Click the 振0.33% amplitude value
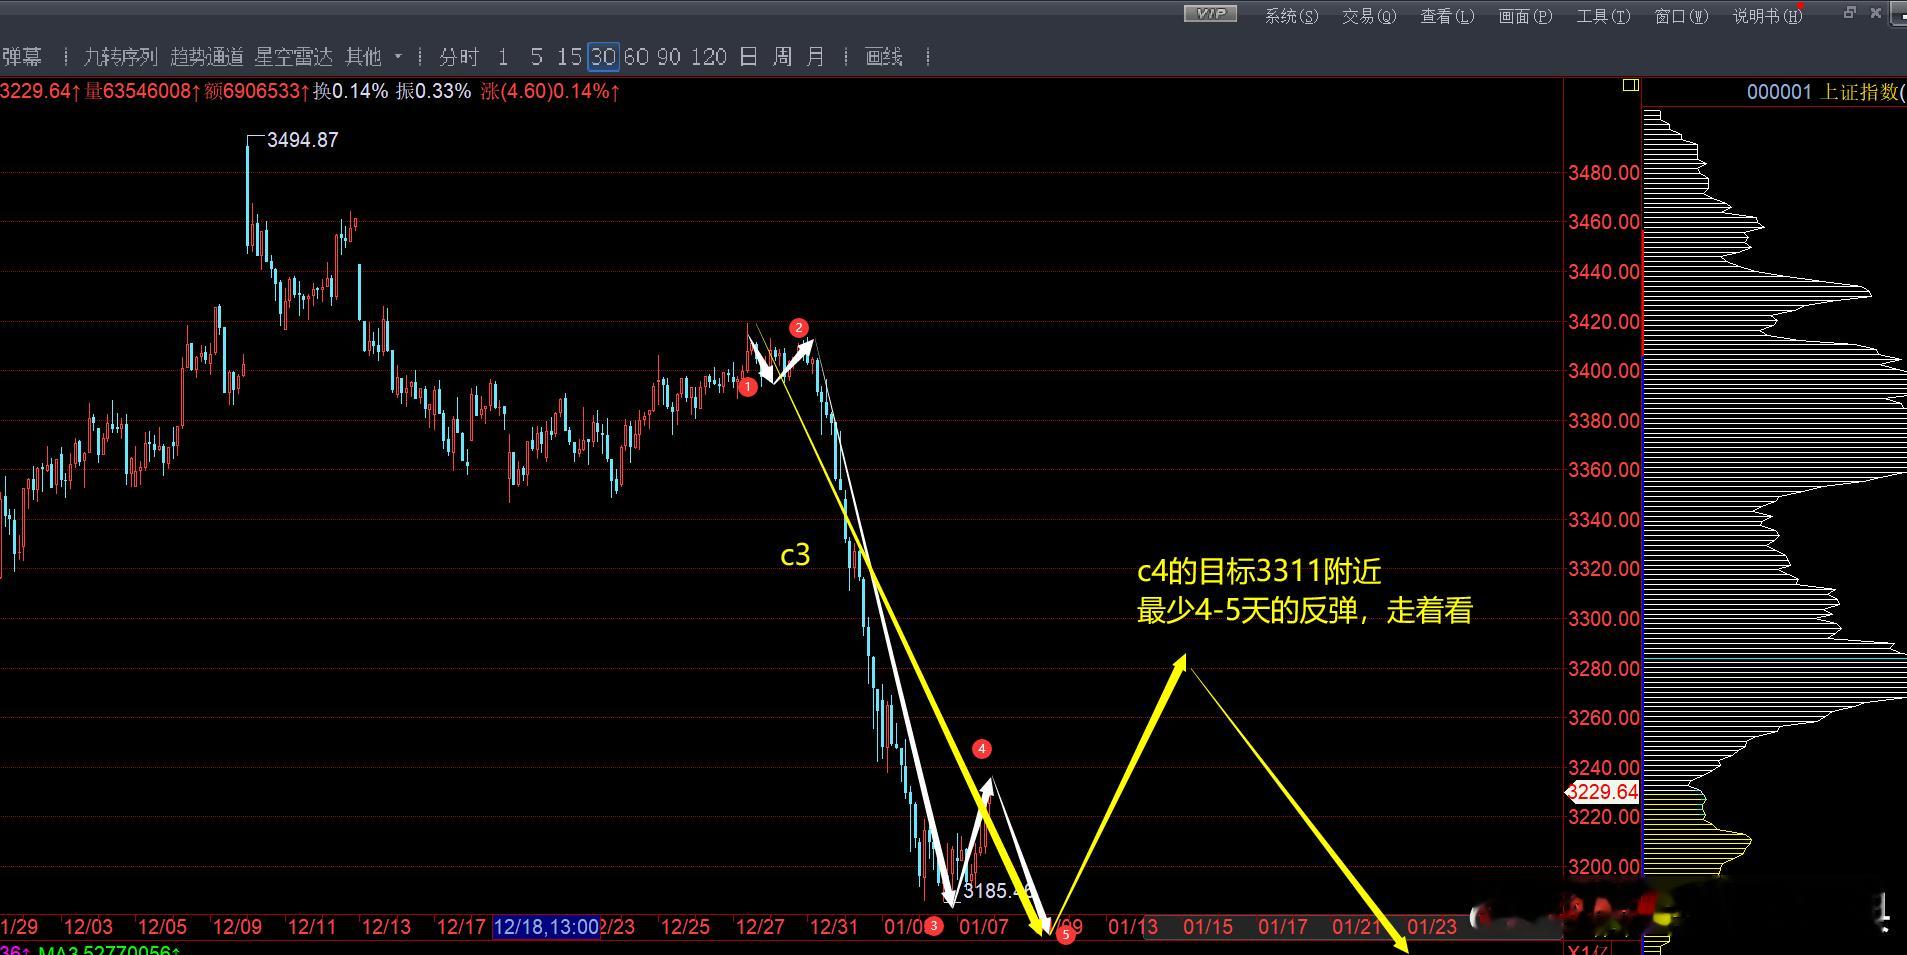The width and height of the screenshot is (1907, 955). pyautogui.click(x=433, y=91)
